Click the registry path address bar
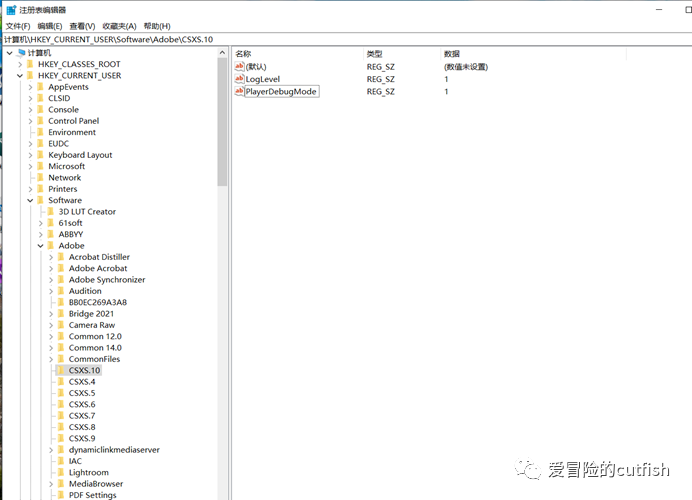The height and width of the screenshot is (500, 692). click(347, 39)
